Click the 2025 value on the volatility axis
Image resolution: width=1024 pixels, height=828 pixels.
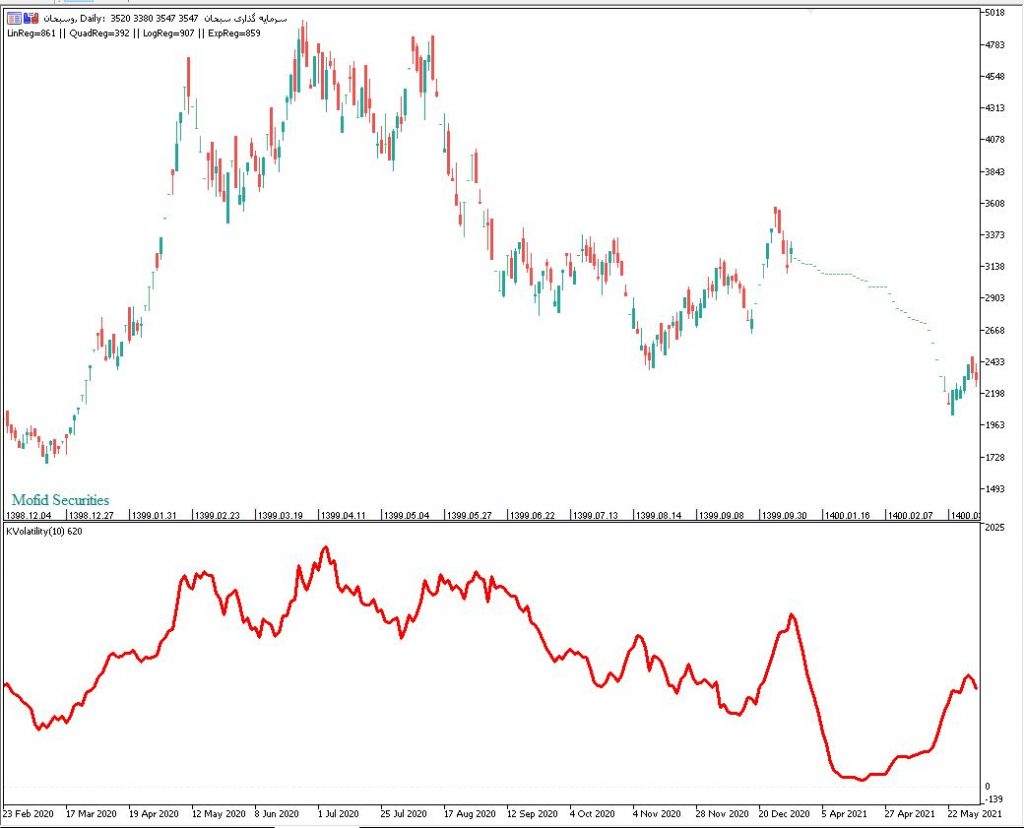[995, 528]
